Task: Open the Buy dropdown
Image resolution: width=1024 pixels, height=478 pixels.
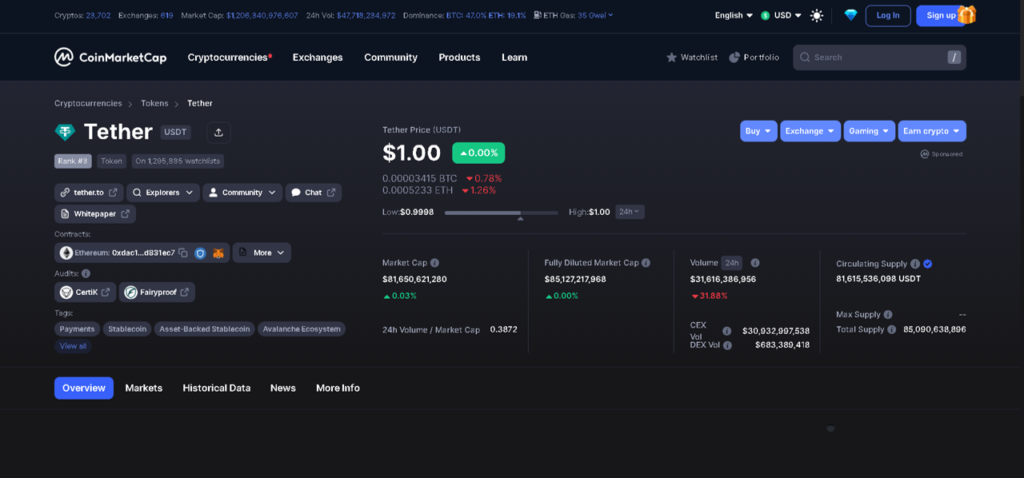Action: pyautogui.click(x=758, y=131)
